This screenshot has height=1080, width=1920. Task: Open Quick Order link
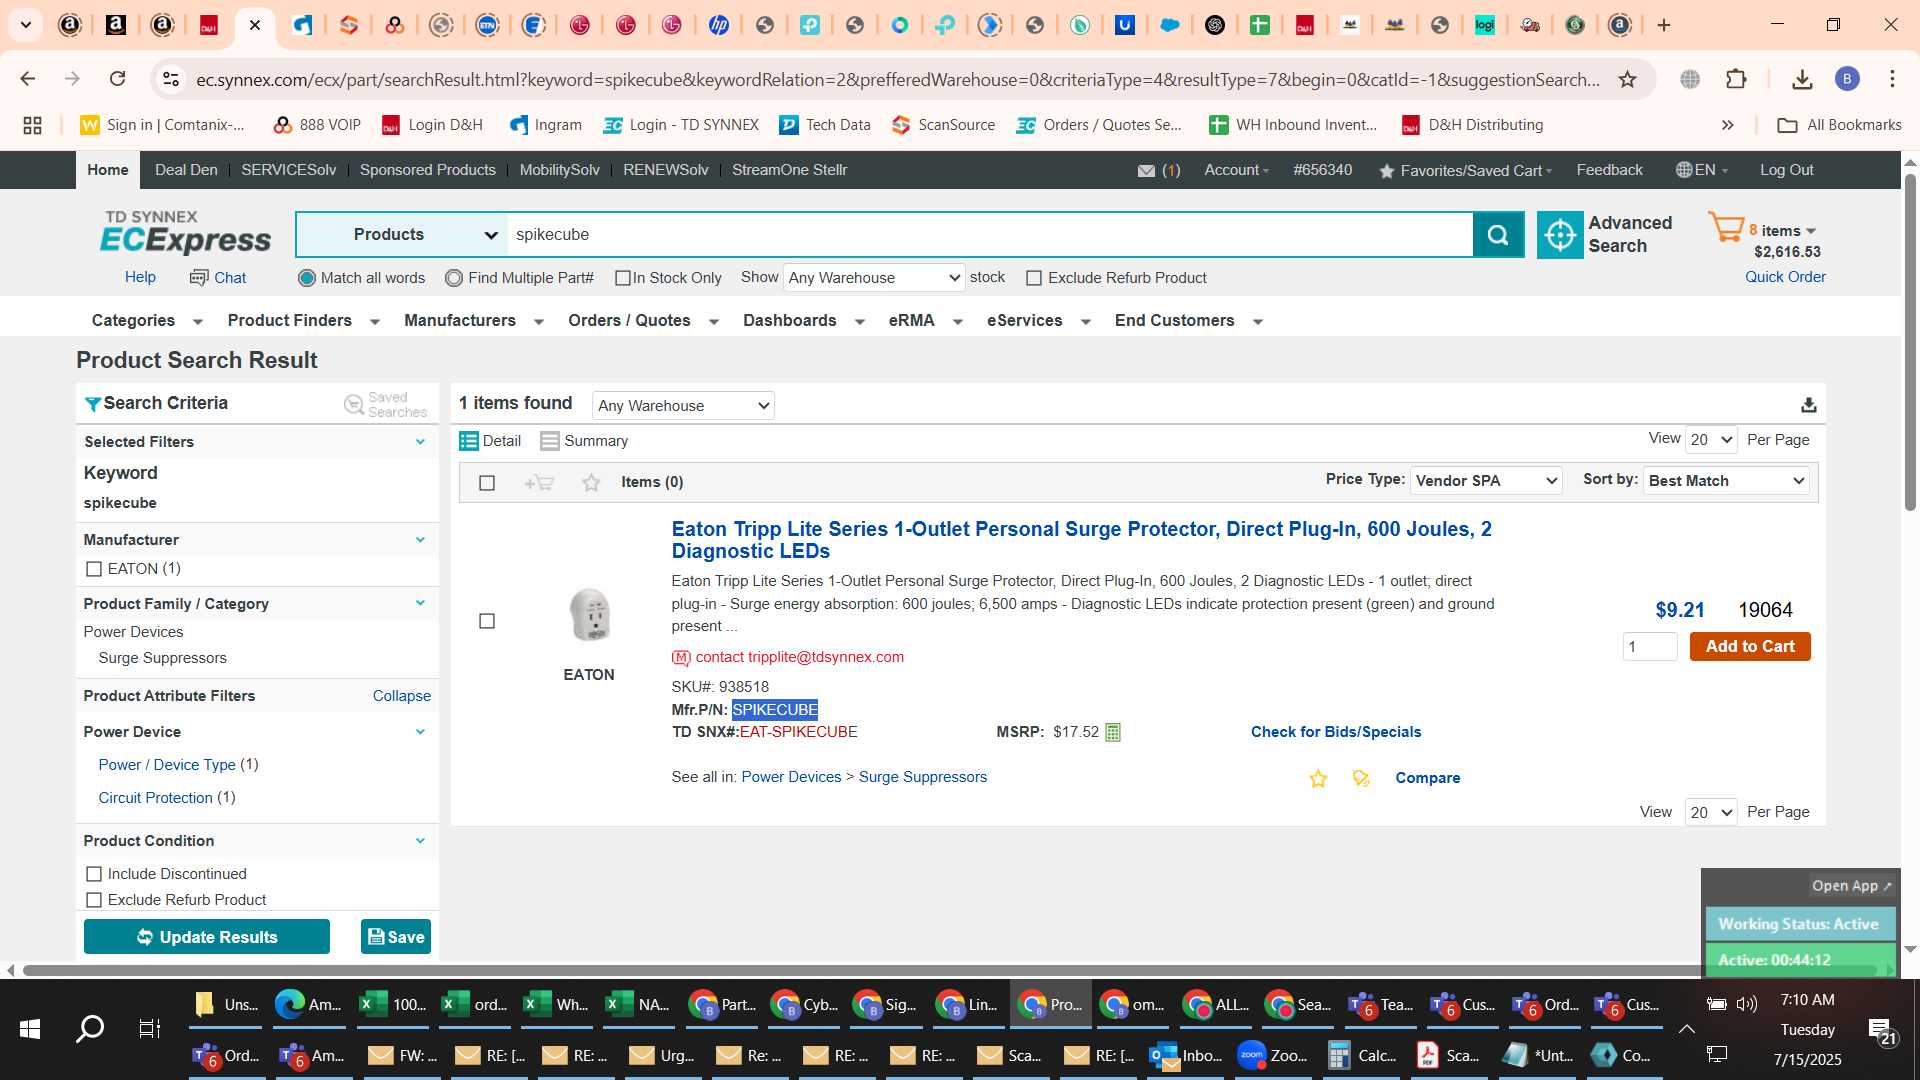[1785, 277]
